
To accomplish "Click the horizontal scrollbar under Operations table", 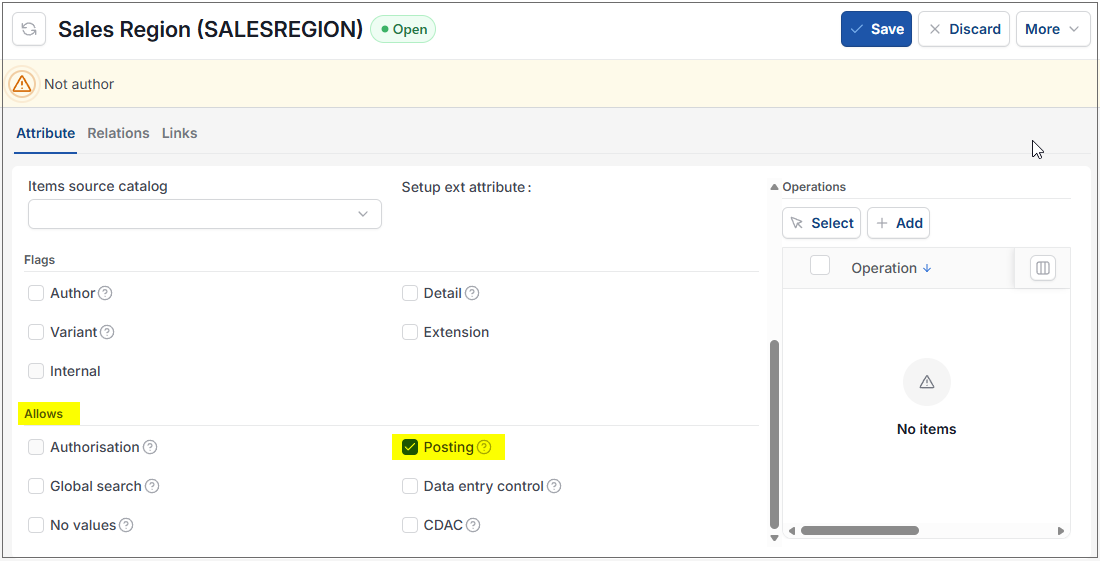I will (860, 531).
